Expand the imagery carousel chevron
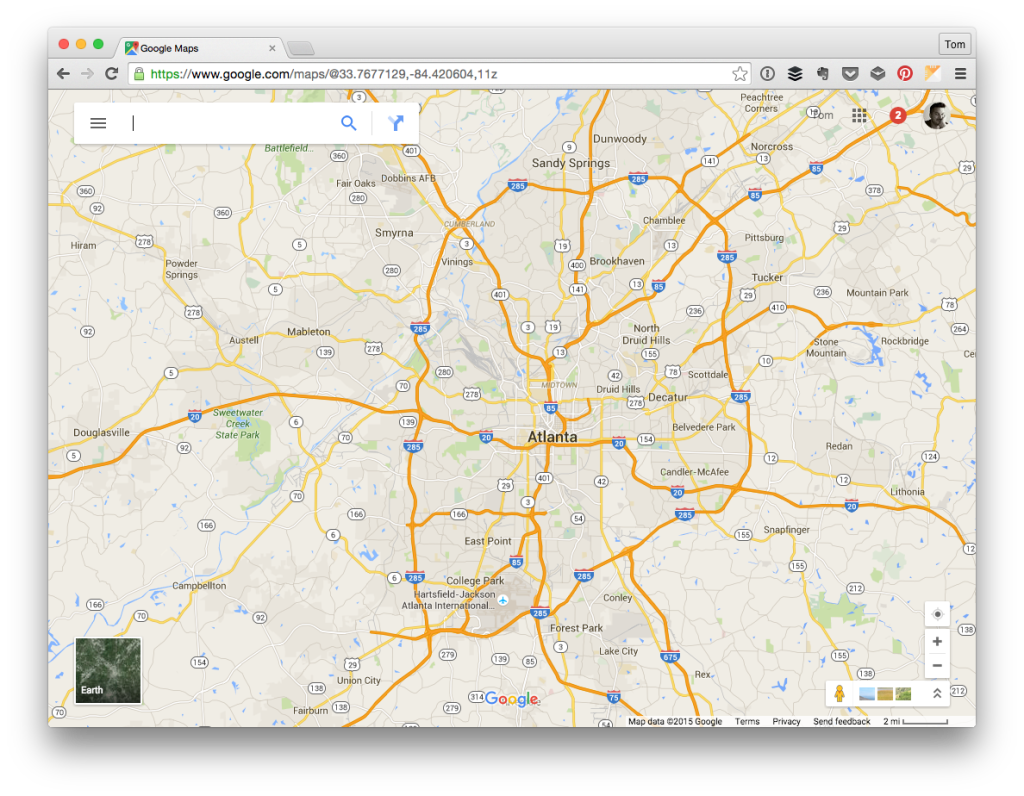 click(937, 692)
